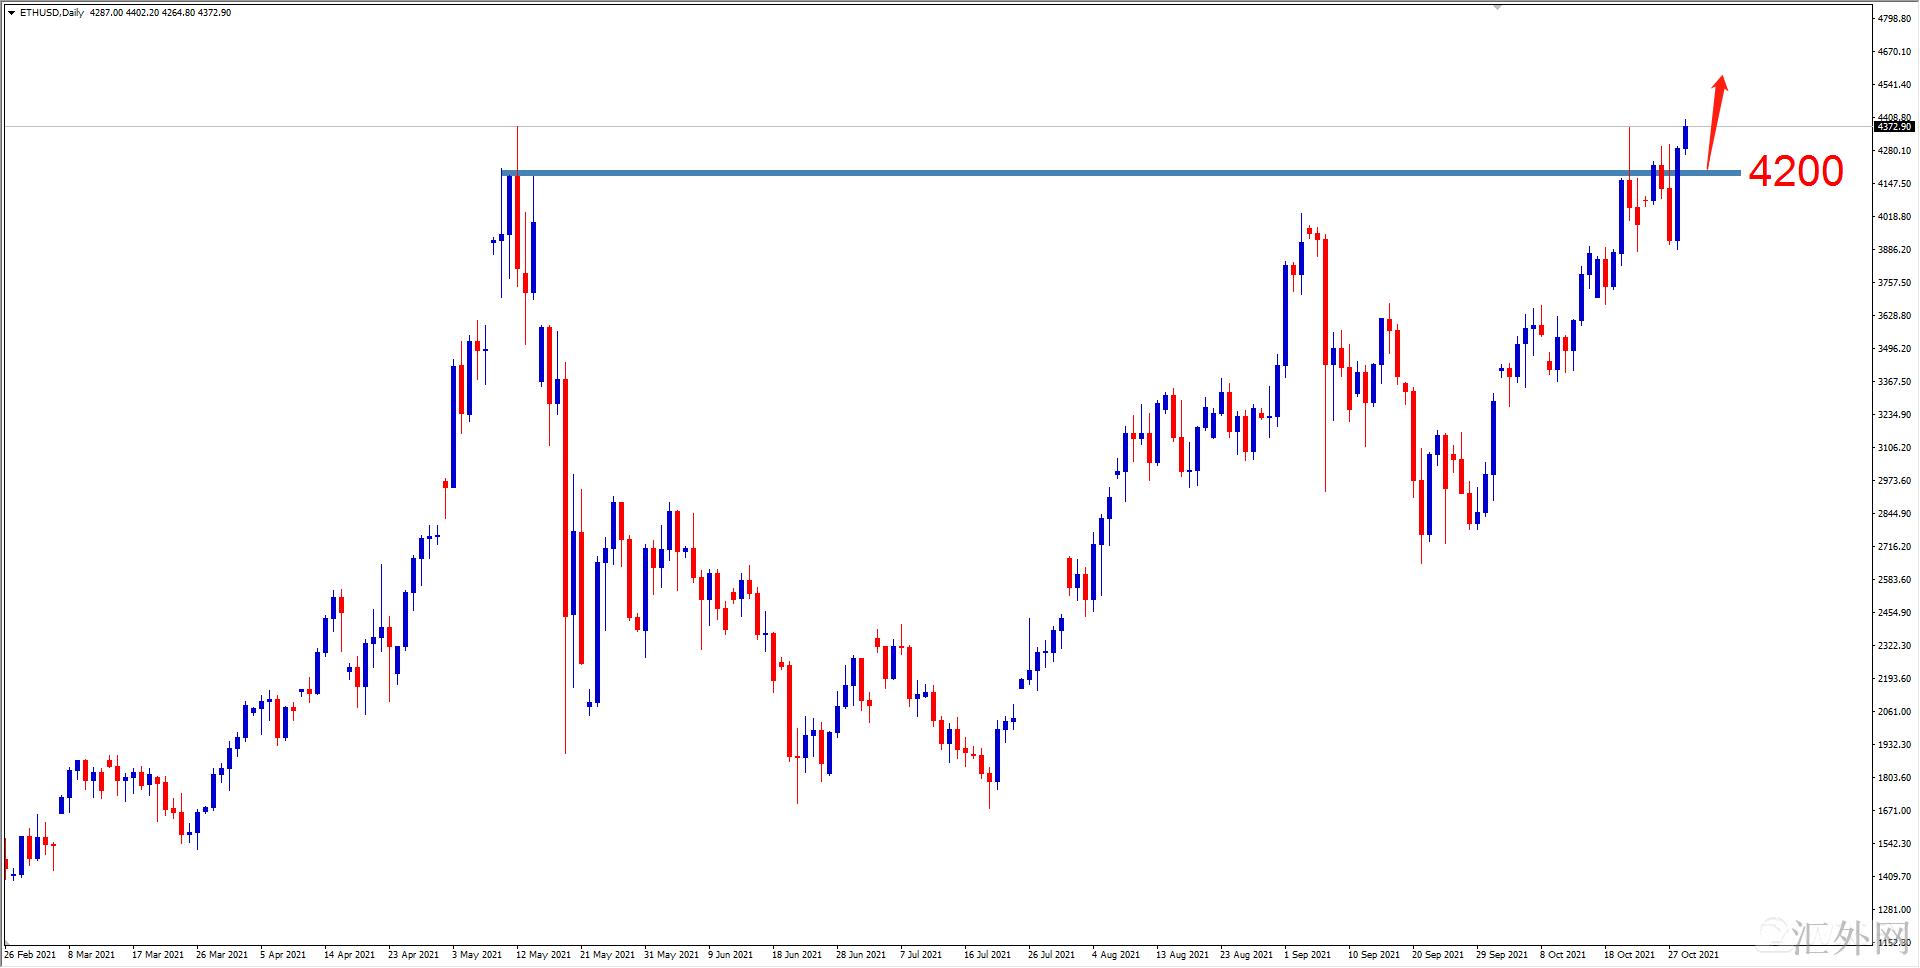This screenshot has height=968, width=1920.
Task: Click the 13 Aug 2021 date label
Action: (1182, 955)
